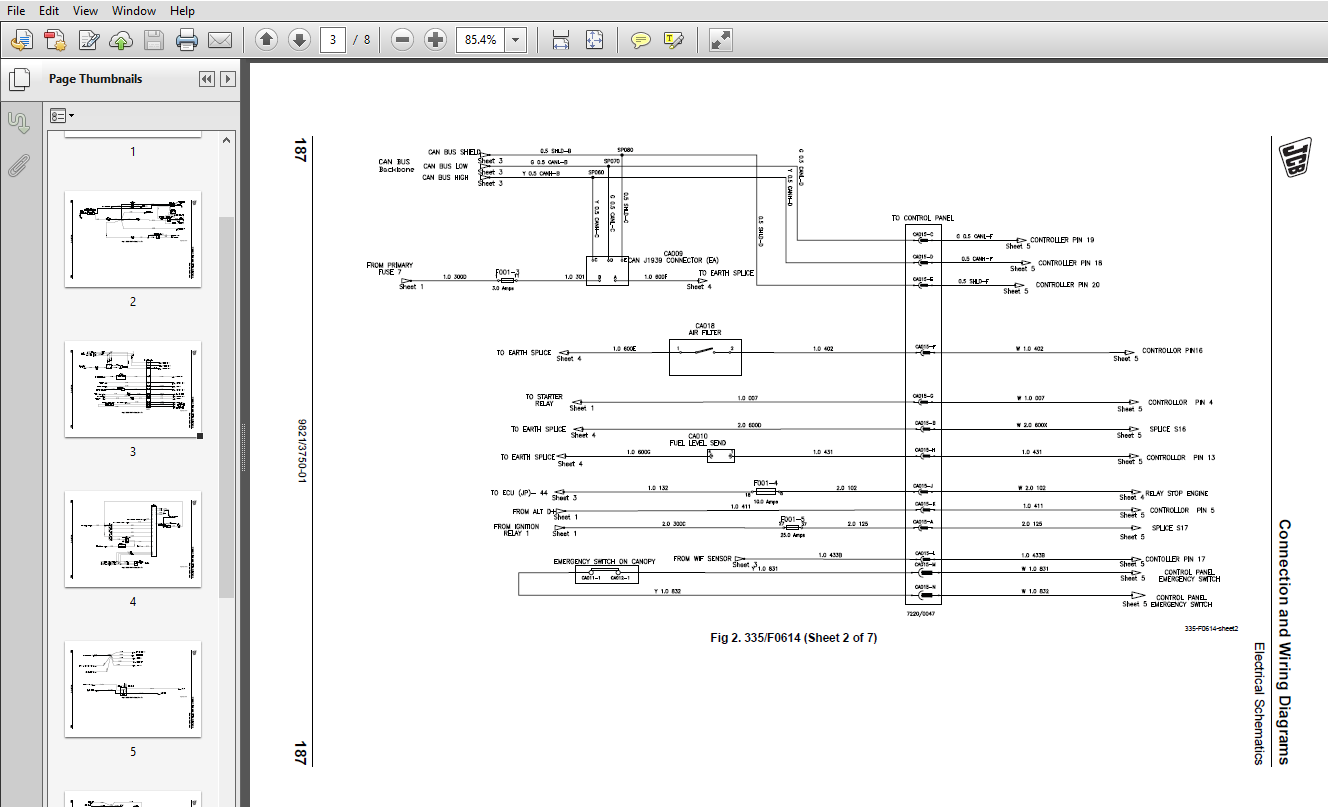
Task: Click the page number input field
Action: pos(333,40)
